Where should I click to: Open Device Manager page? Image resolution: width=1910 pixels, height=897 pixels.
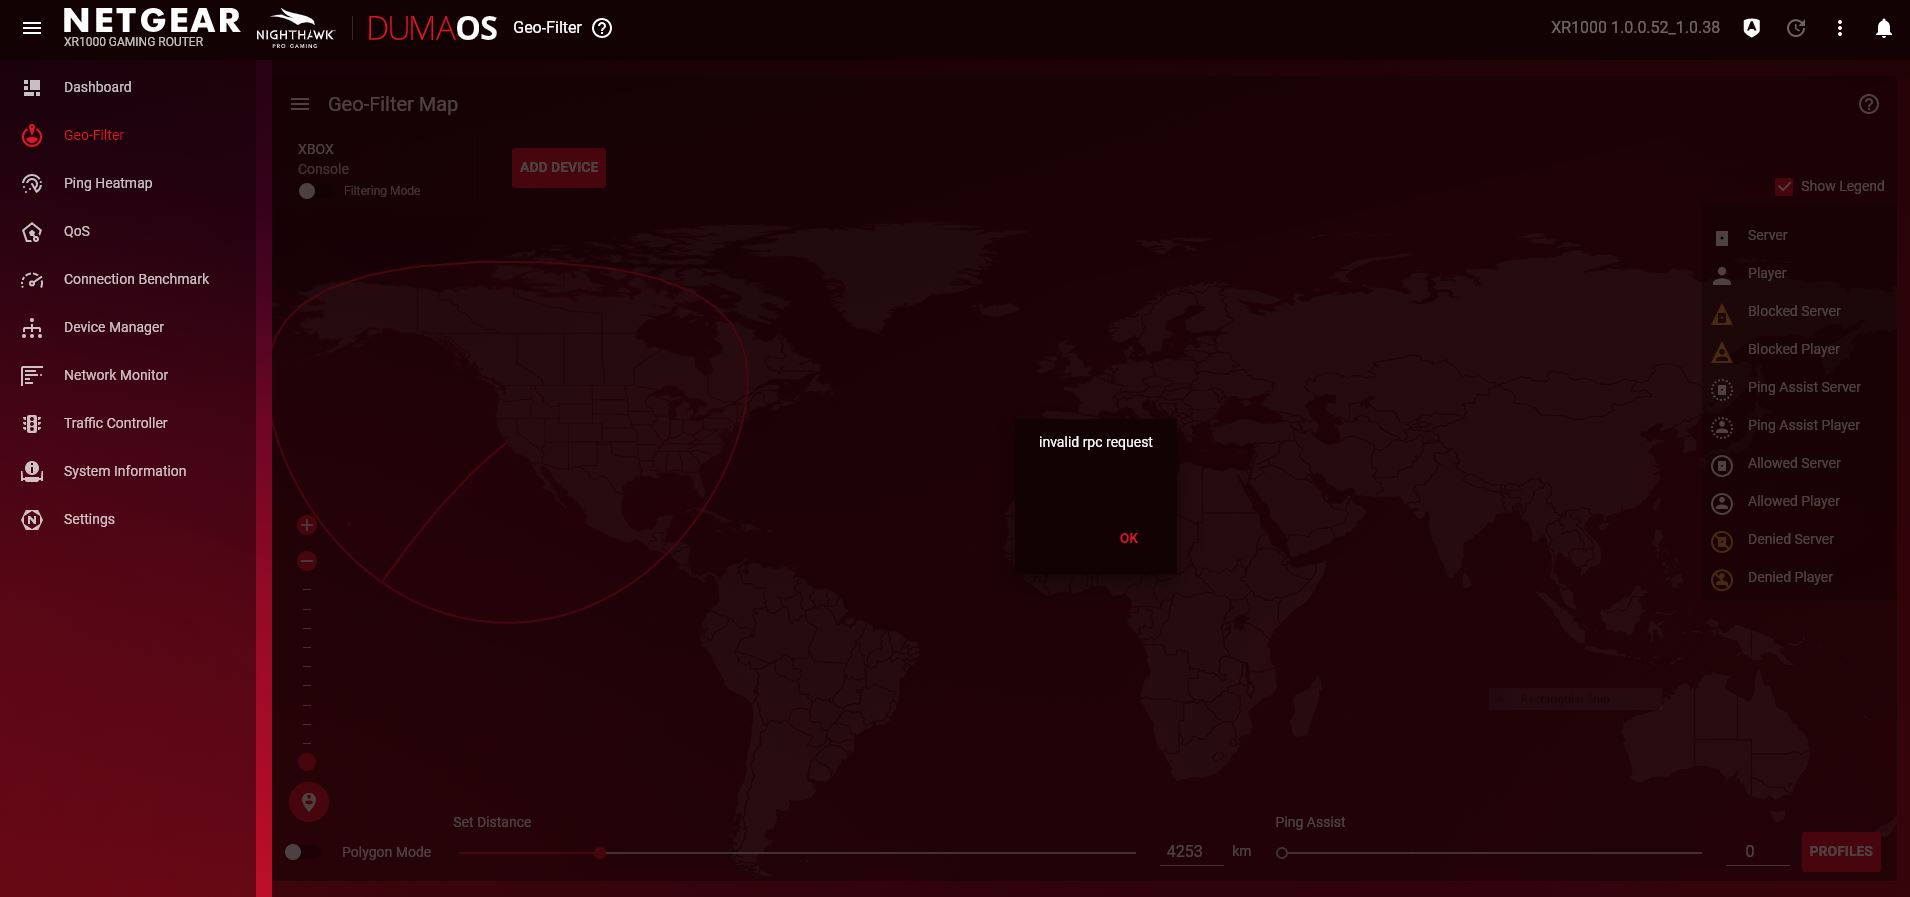coord(114,327)
